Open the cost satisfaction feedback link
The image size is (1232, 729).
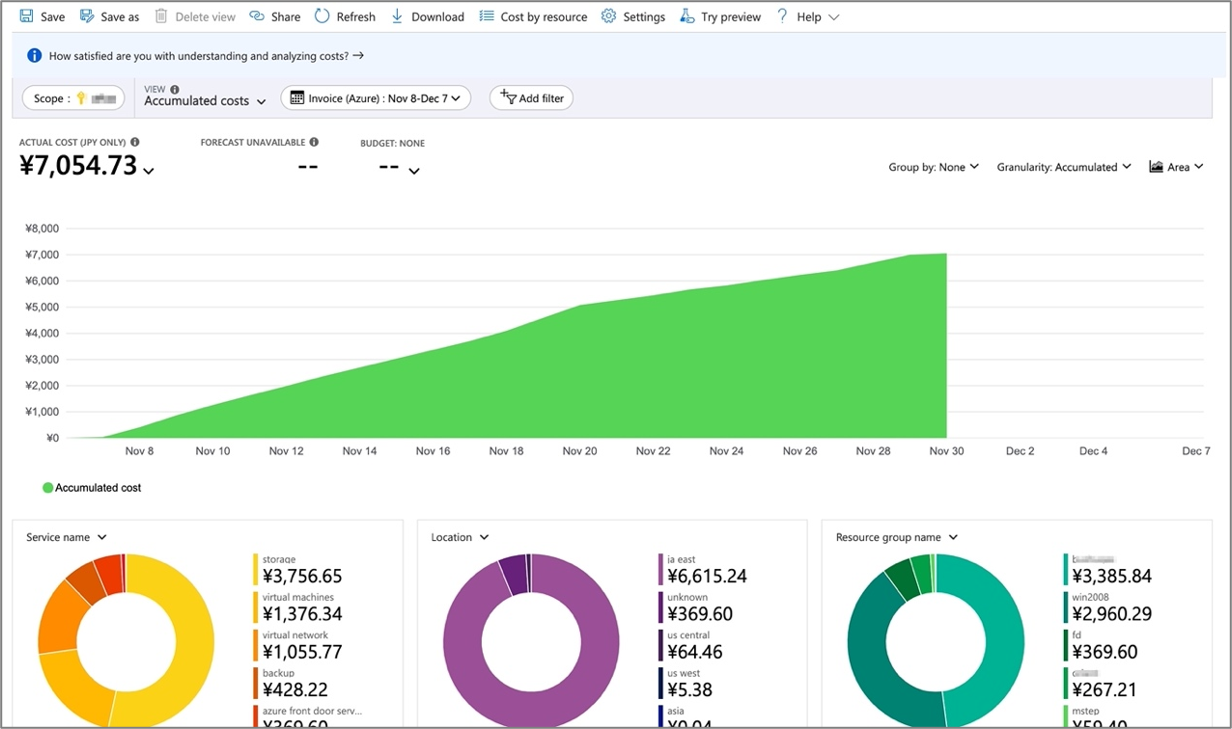coord(206,56)
